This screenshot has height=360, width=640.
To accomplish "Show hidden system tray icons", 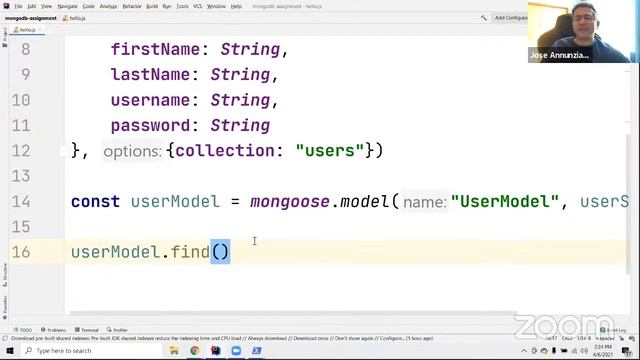I will pyautogui.click(x=524, y=351).
